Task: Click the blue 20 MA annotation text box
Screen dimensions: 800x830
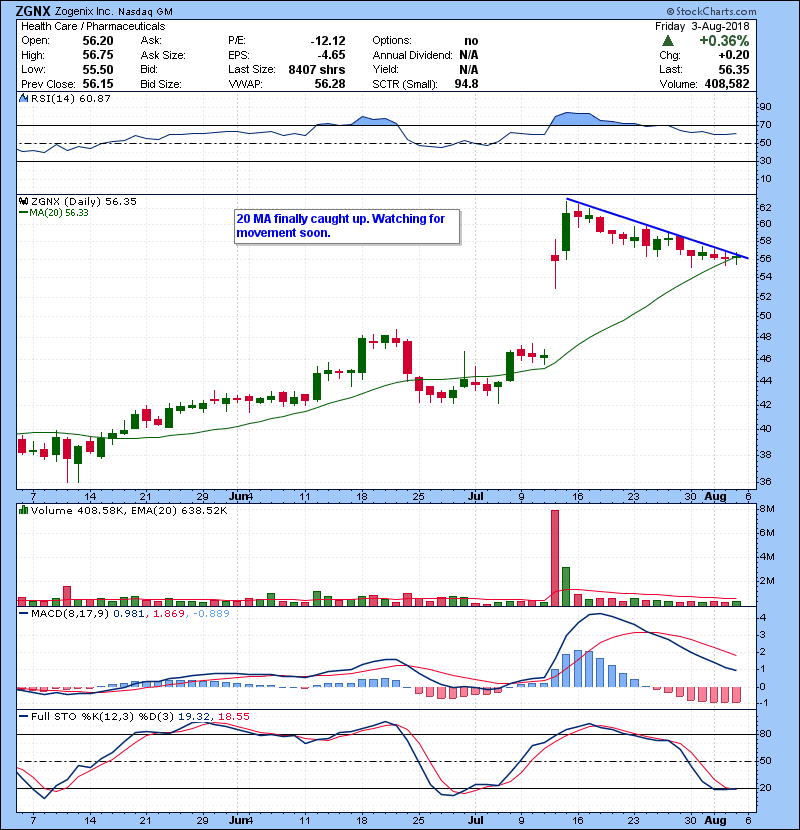Action: tap(347, 227)
